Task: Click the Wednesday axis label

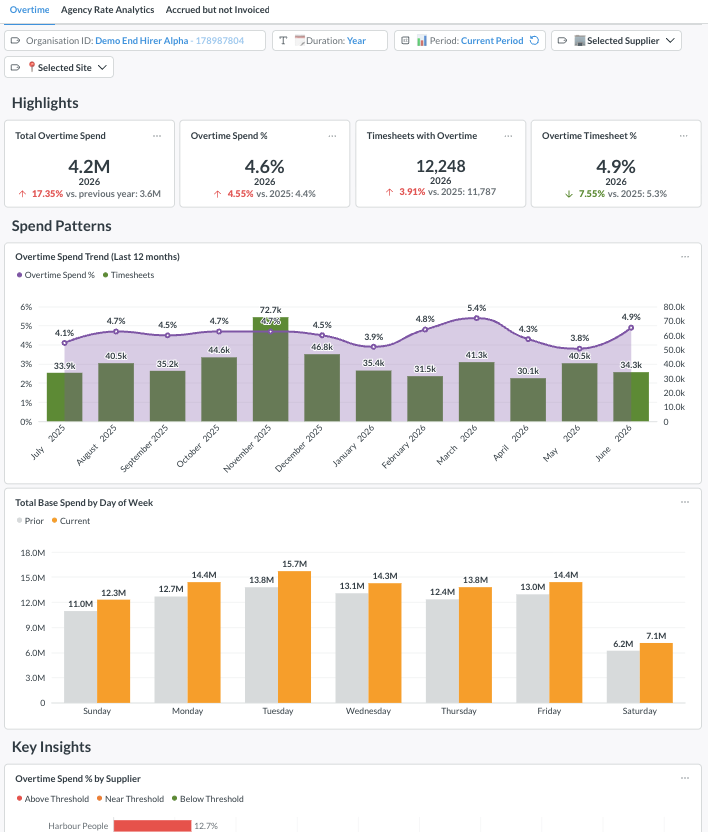Action: pyautogui.click(x=368, y=711)
